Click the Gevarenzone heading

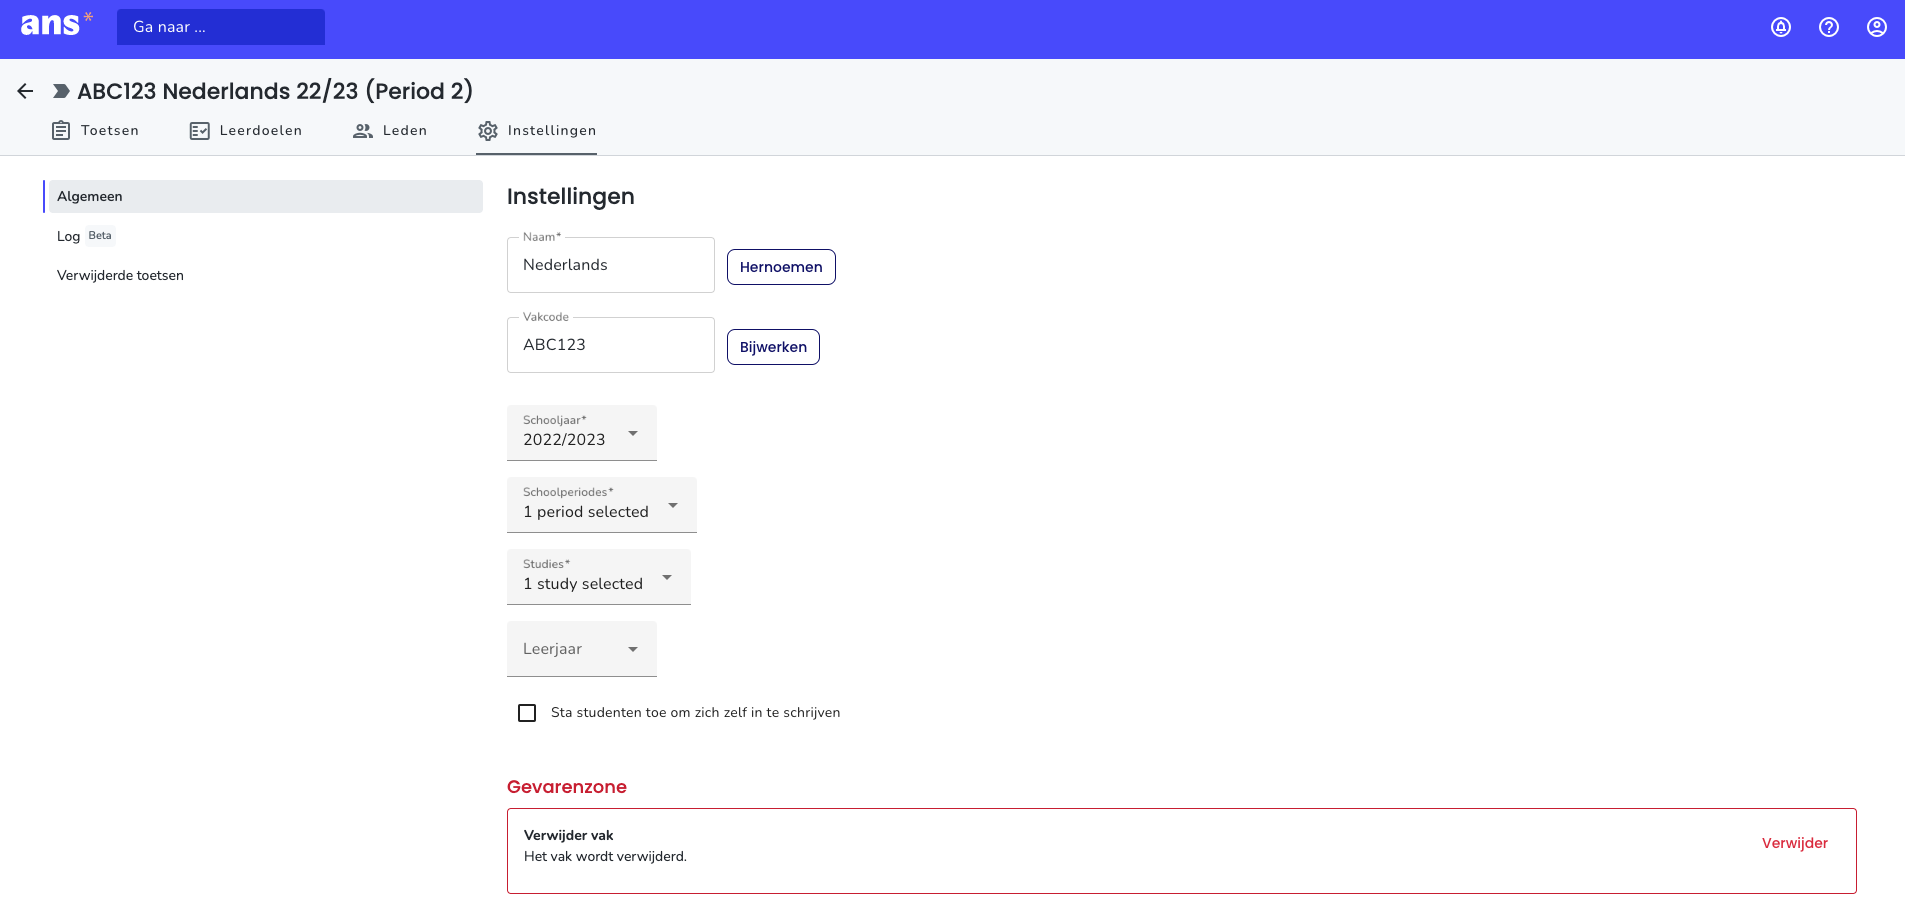567,787
